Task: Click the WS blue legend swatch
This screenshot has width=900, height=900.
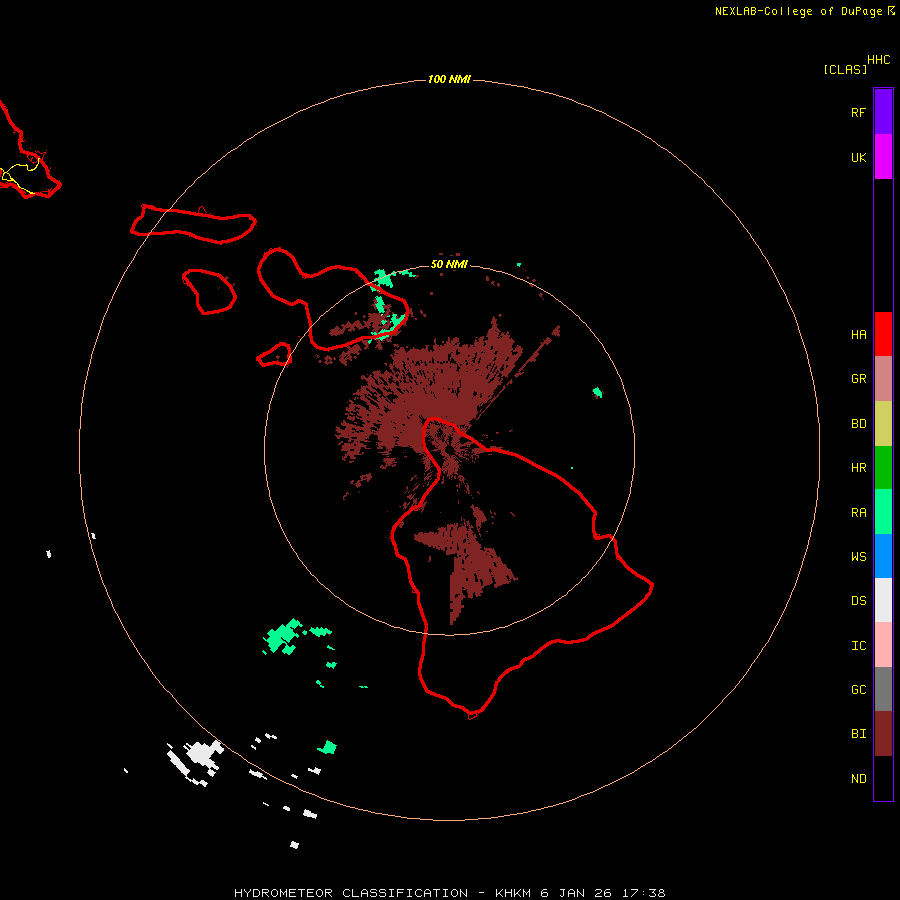Action: click(x=883, y=556)
